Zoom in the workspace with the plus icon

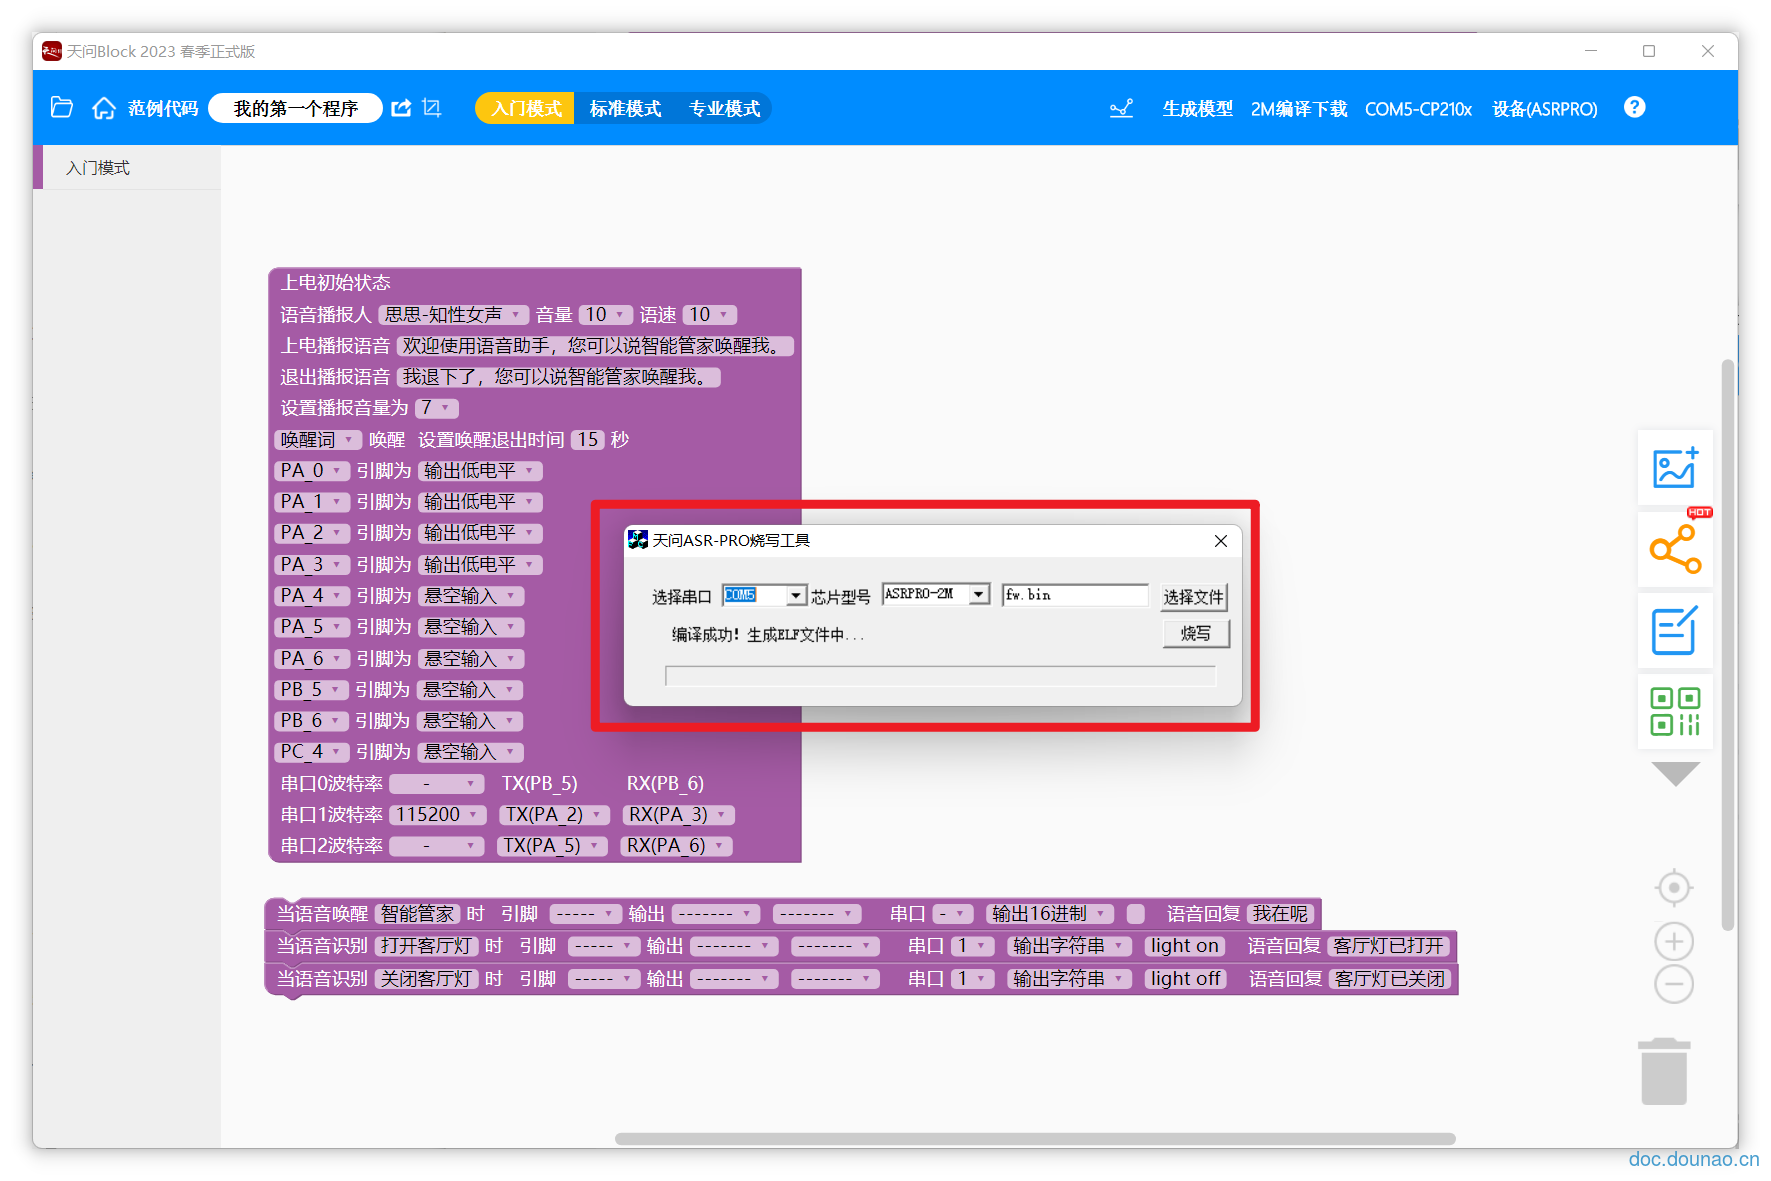pyautogui.click(x=1674, y=941)
